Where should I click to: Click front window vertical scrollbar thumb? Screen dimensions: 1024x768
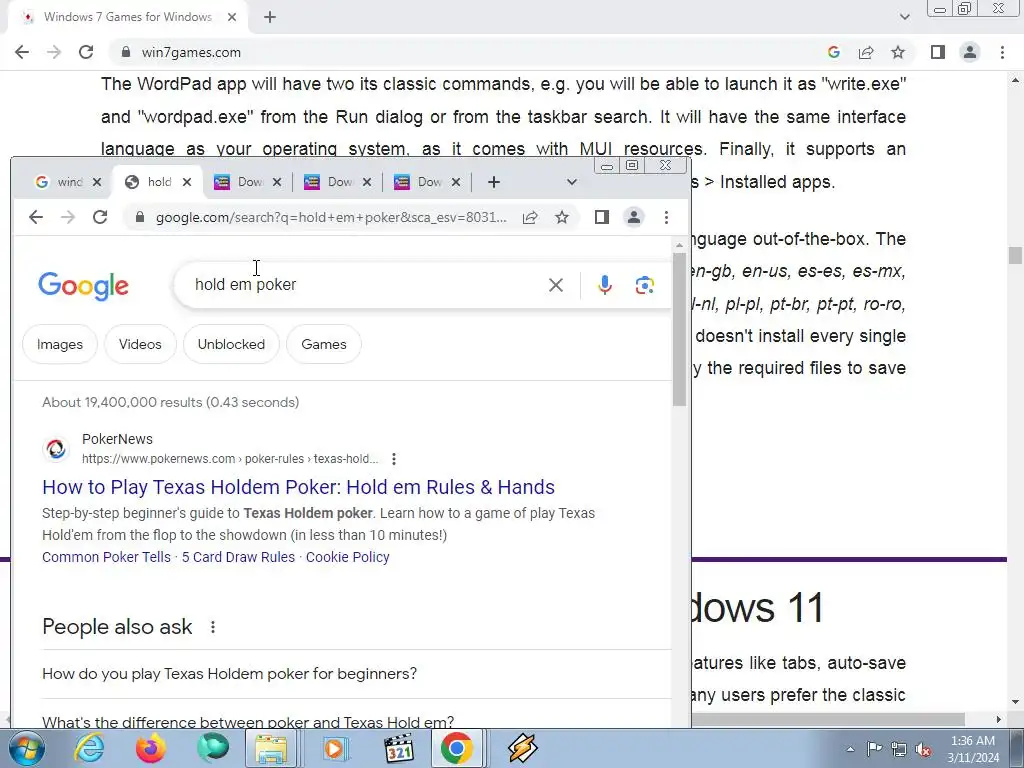coord(679,329)
